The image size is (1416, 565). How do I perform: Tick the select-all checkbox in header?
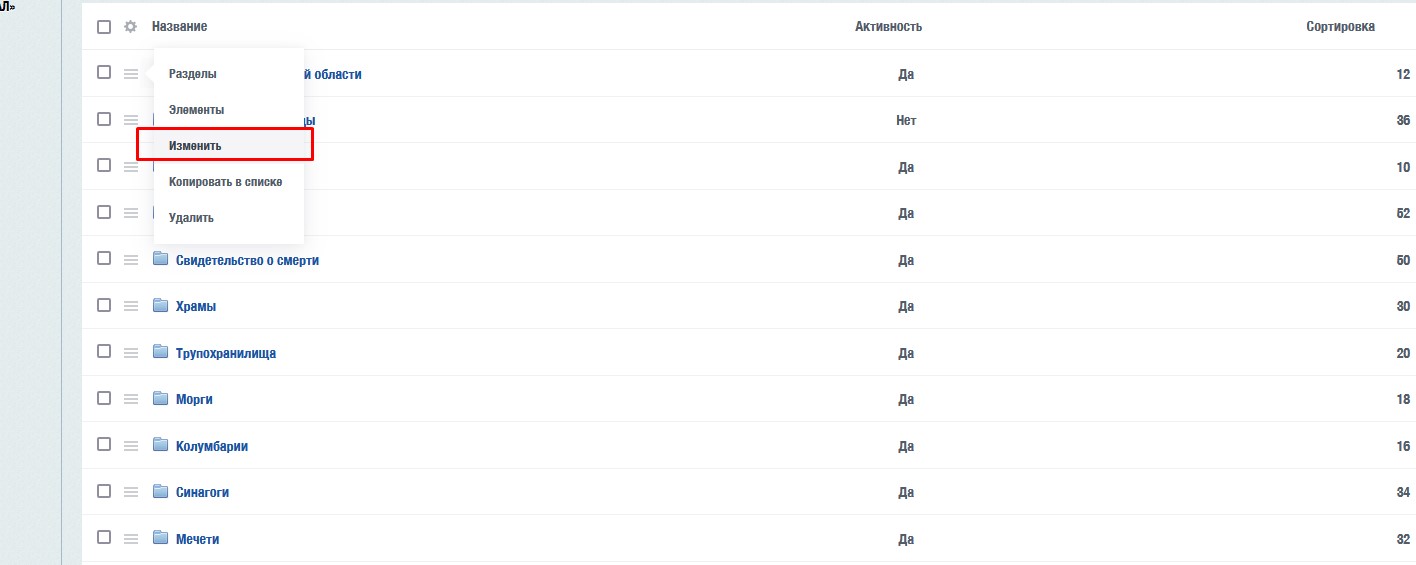pos(104,27)
